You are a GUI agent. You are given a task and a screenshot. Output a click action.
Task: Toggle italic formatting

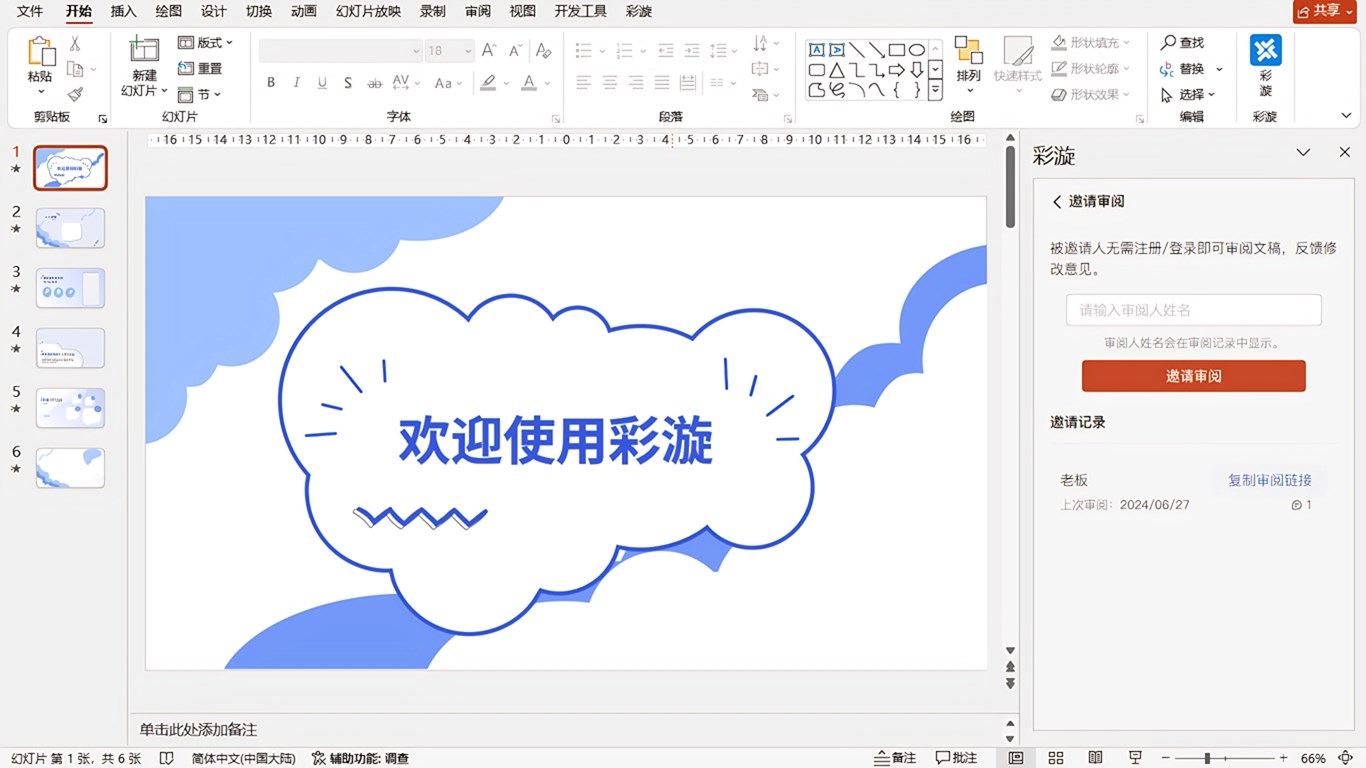[296, 83]
